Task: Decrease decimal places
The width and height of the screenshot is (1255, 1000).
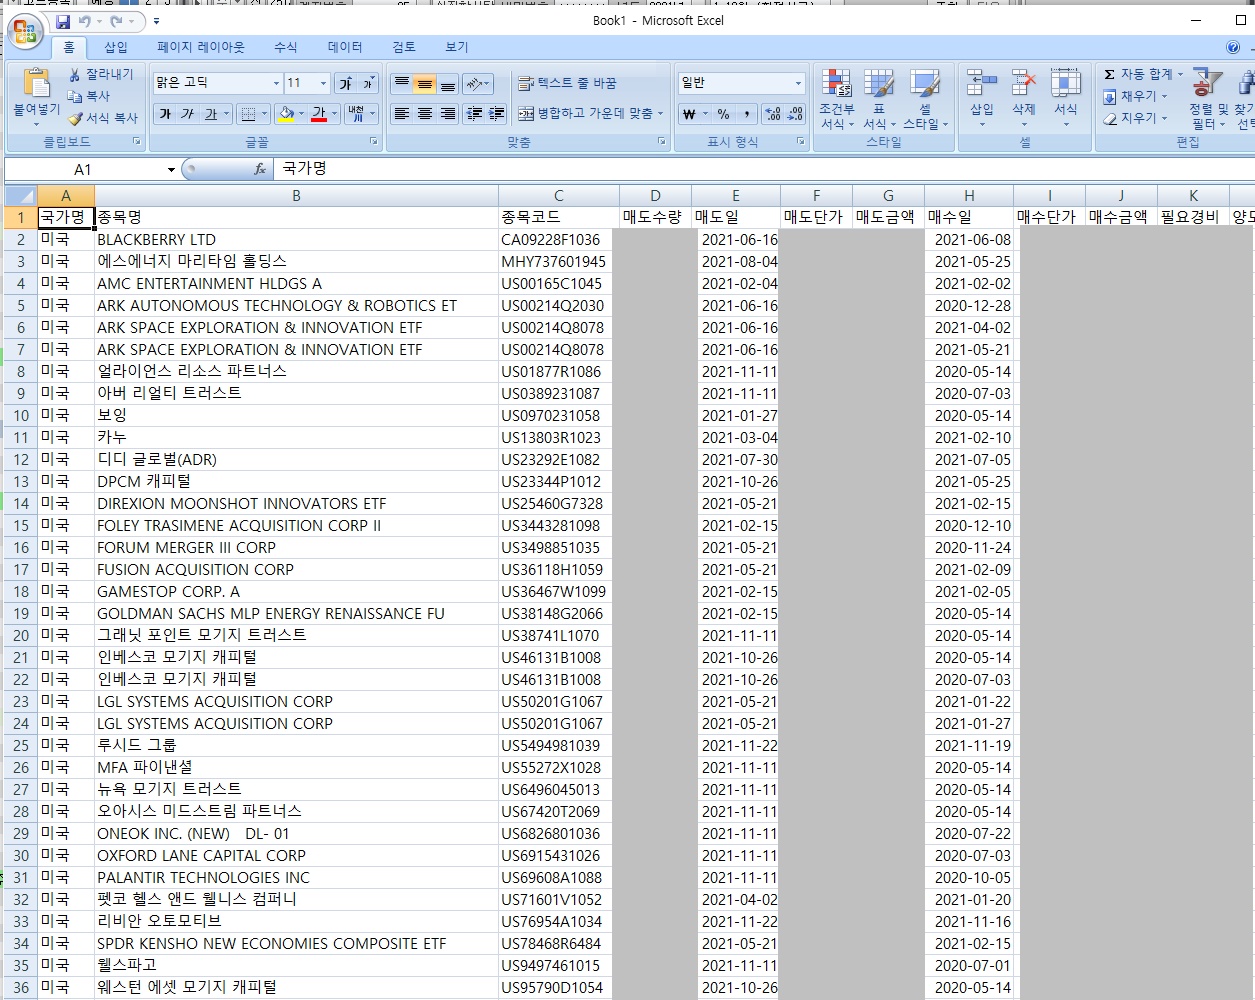Action: tap(794, 114)
